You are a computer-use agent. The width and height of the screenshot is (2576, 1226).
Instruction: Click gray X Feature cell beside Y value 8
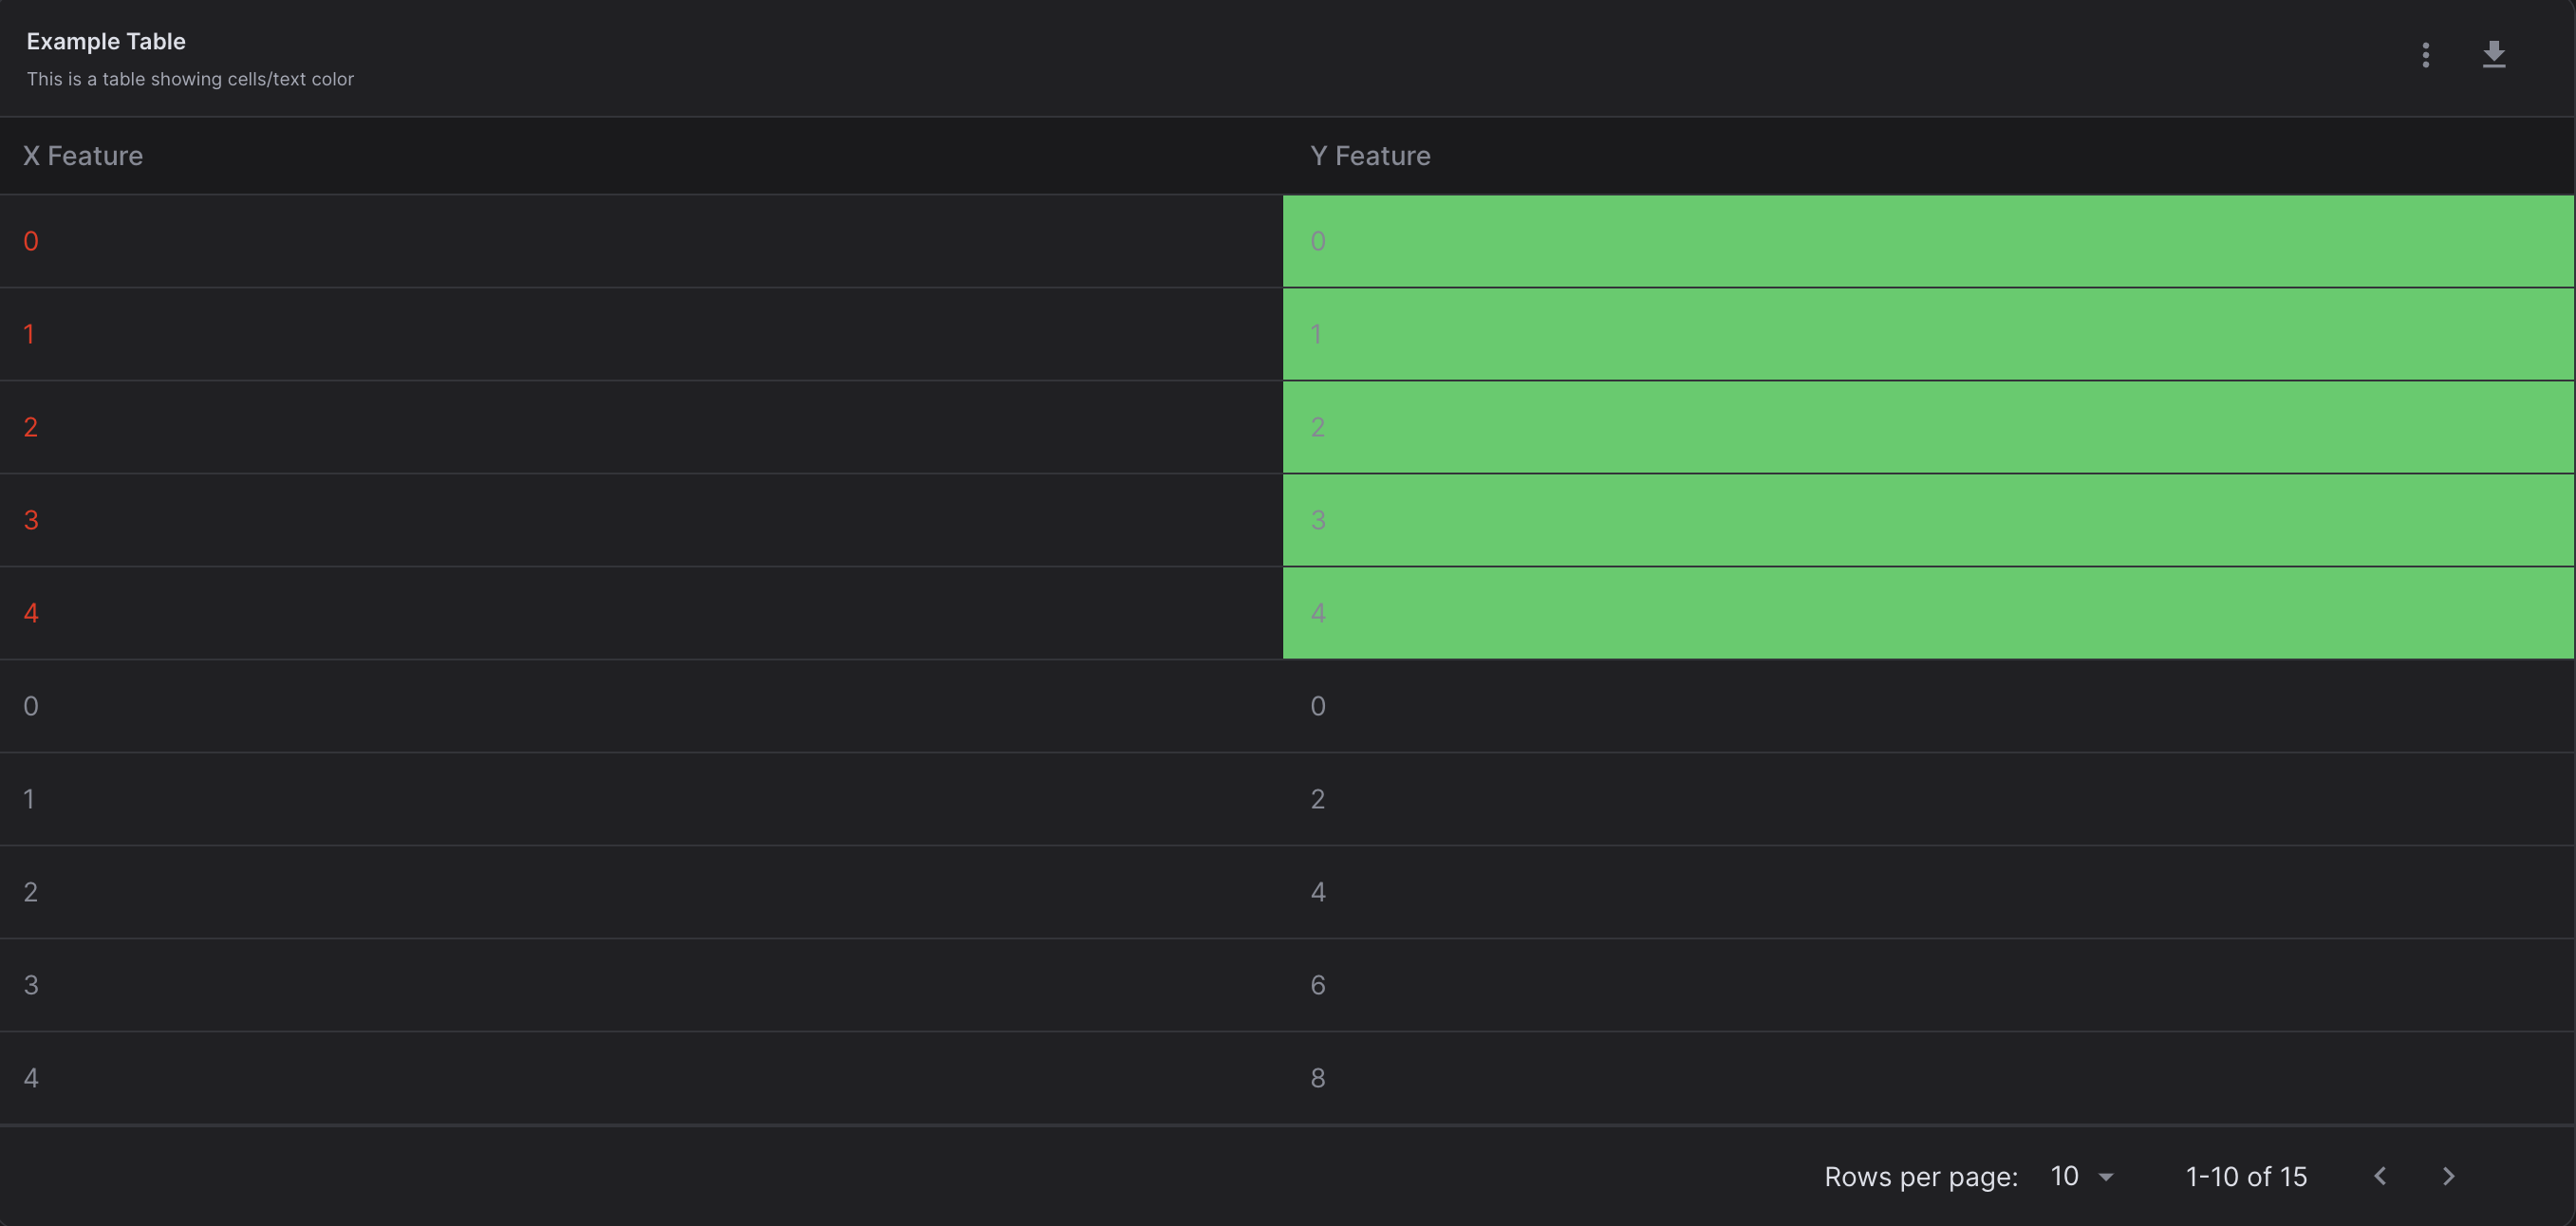click(641, 1078)
